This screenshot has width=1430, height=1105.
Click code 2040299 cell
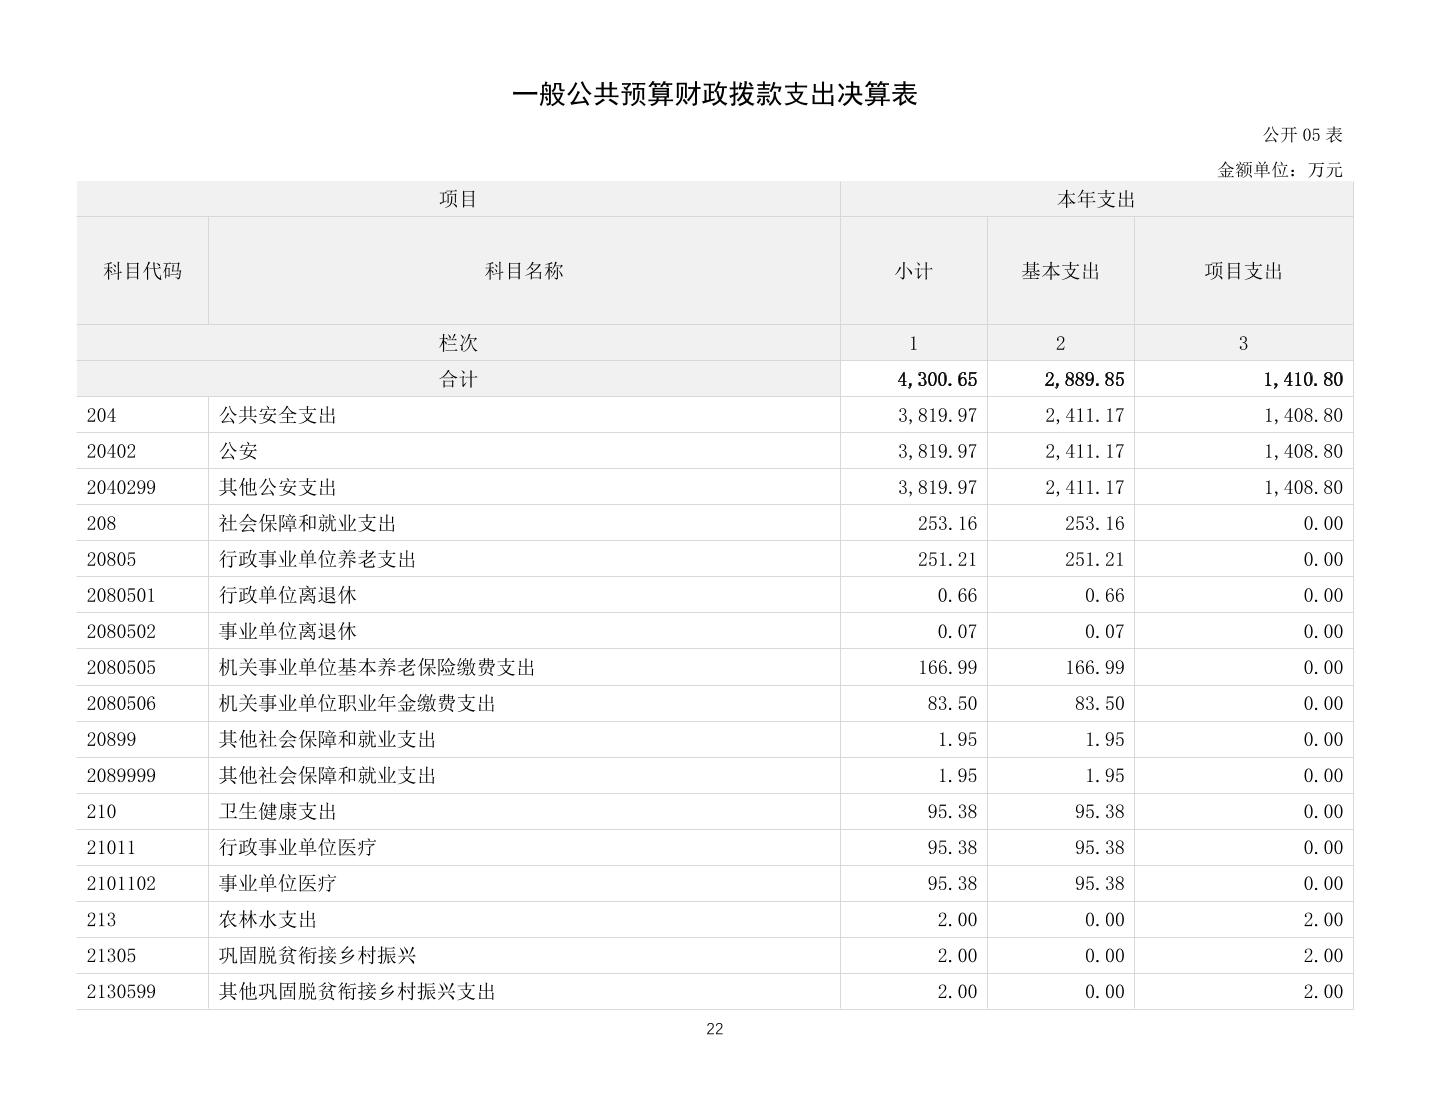[x=143, y=487]
